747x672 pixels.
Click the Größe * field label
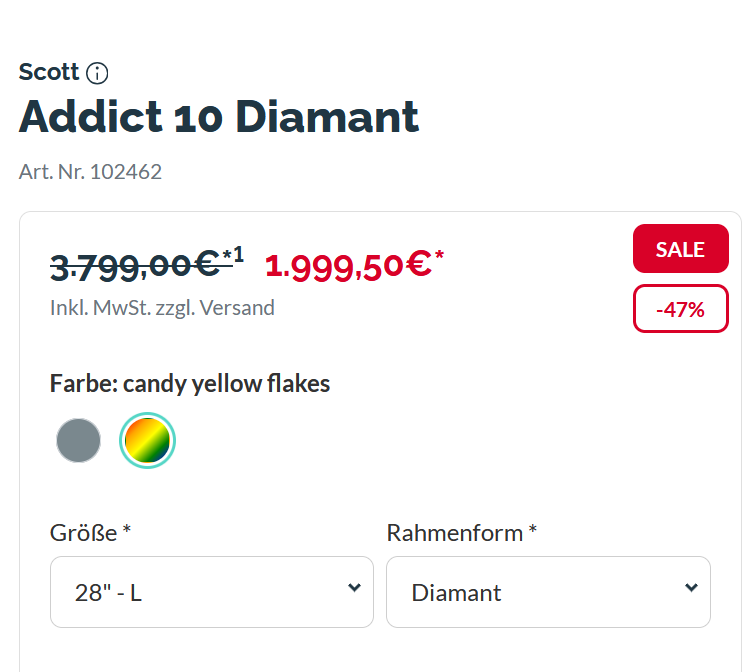pos(90,533)
